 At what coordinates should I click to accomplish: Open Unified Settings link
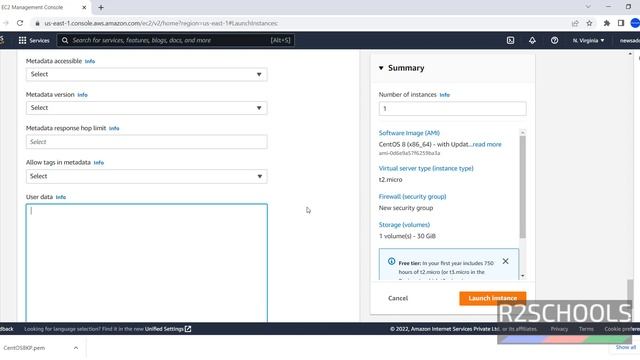click(168, 329)
